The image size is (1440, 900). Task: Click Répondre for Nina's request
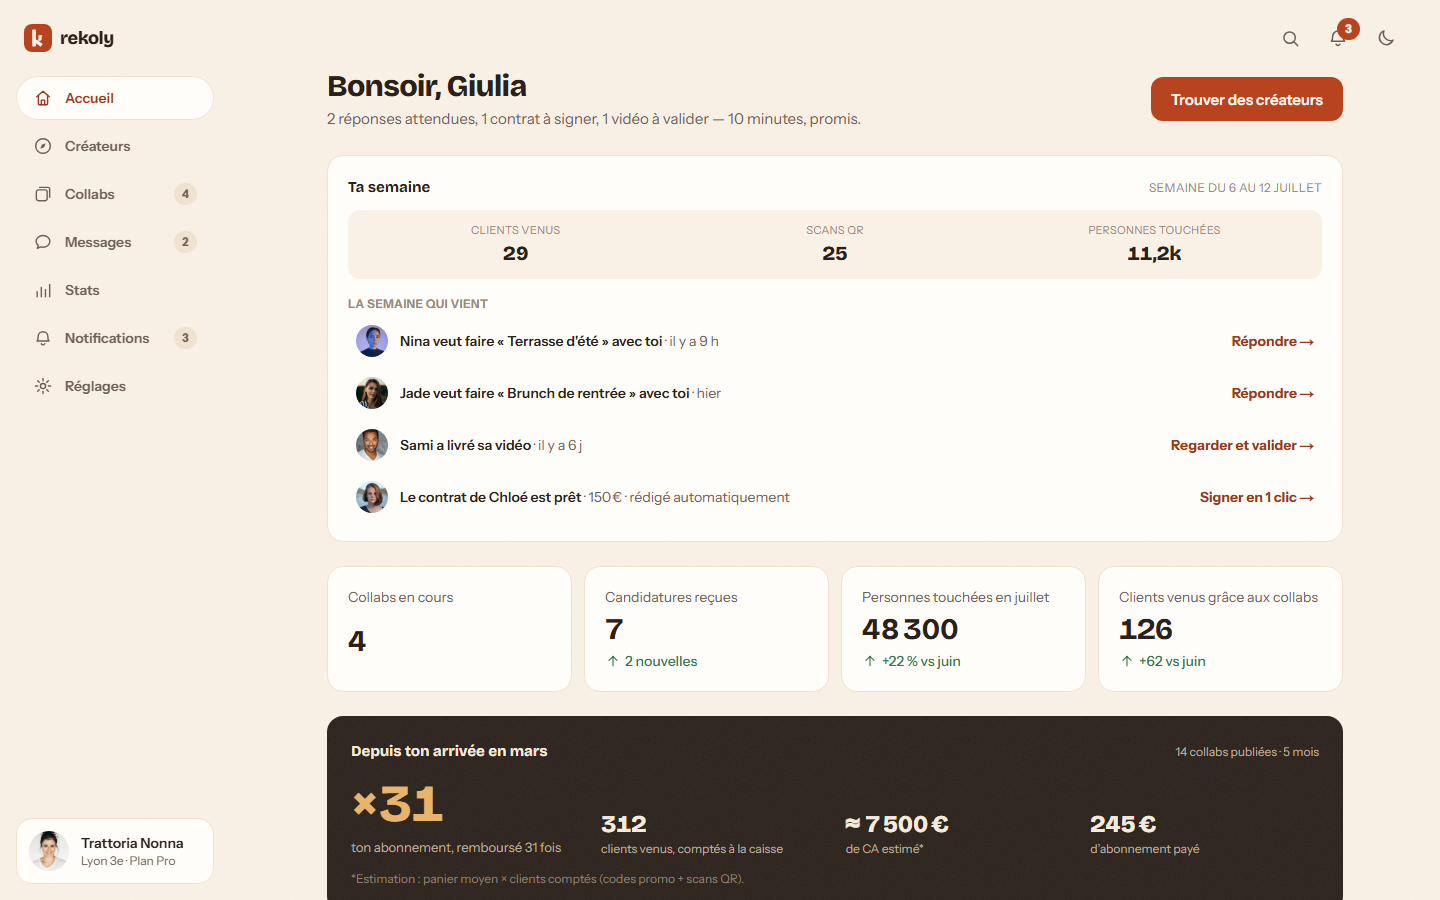1272,342
